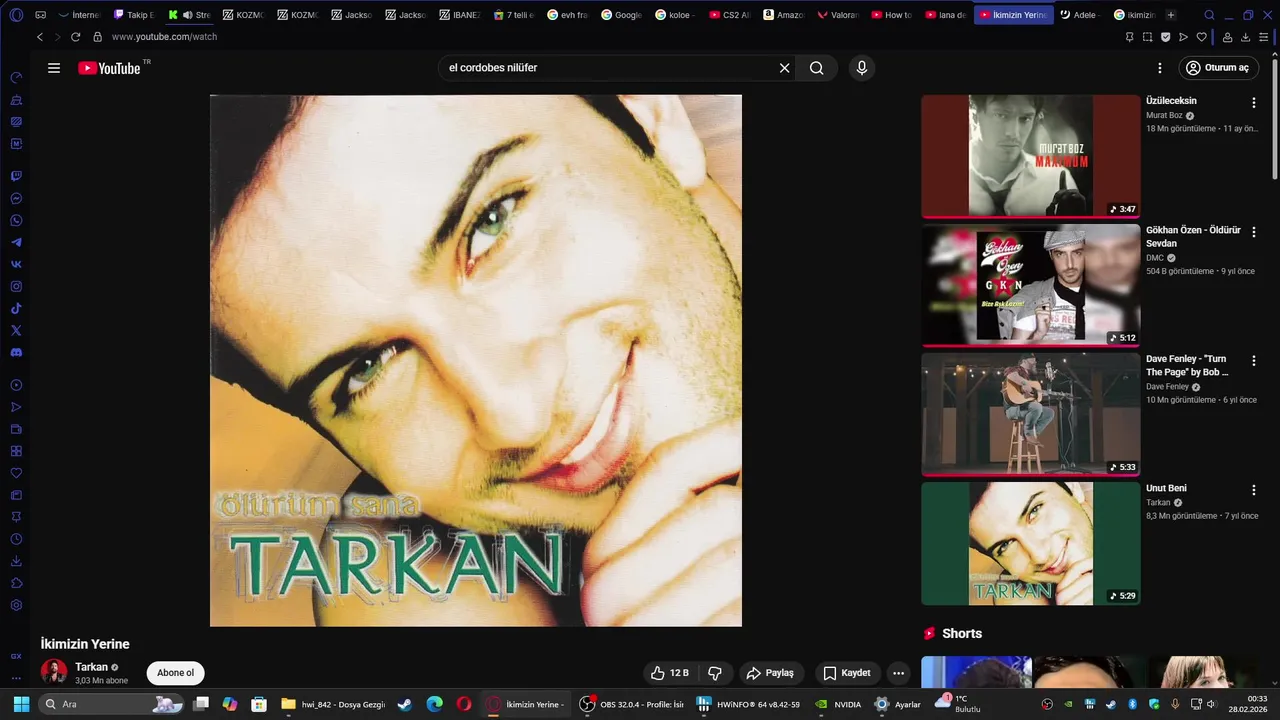Open the Tarkan channel avatar

point(54,672)
